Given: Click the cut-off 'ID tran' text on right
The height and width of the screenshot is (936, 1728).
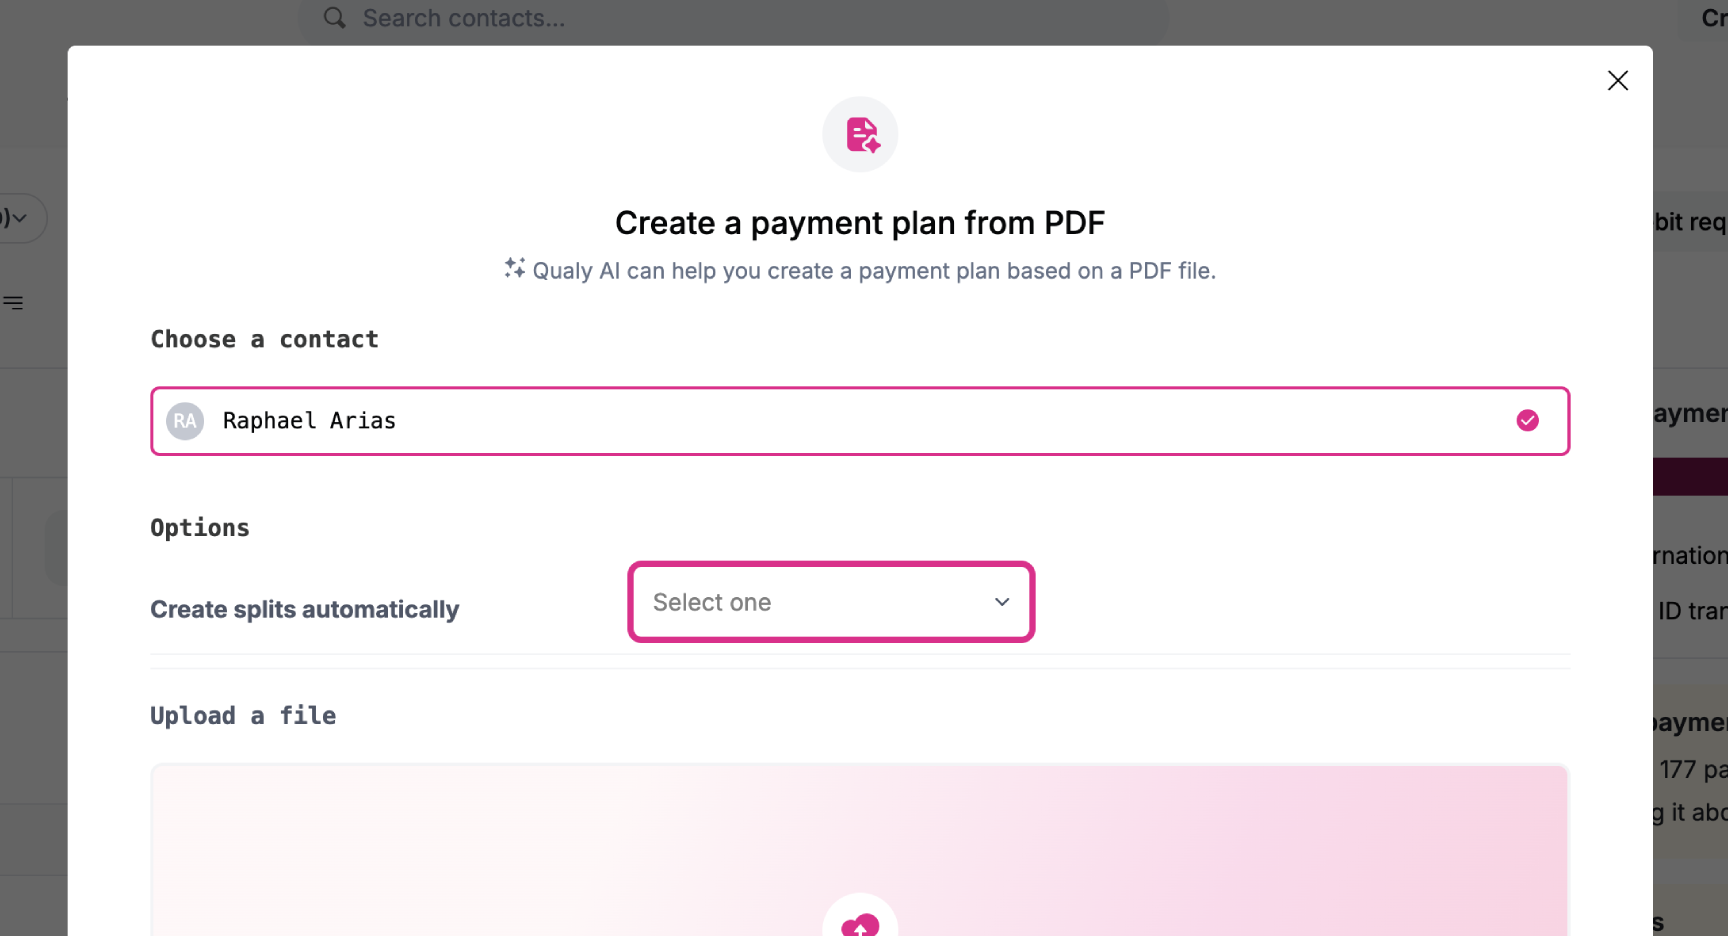Looking at the screenshot, I should tap(1692, 611).
